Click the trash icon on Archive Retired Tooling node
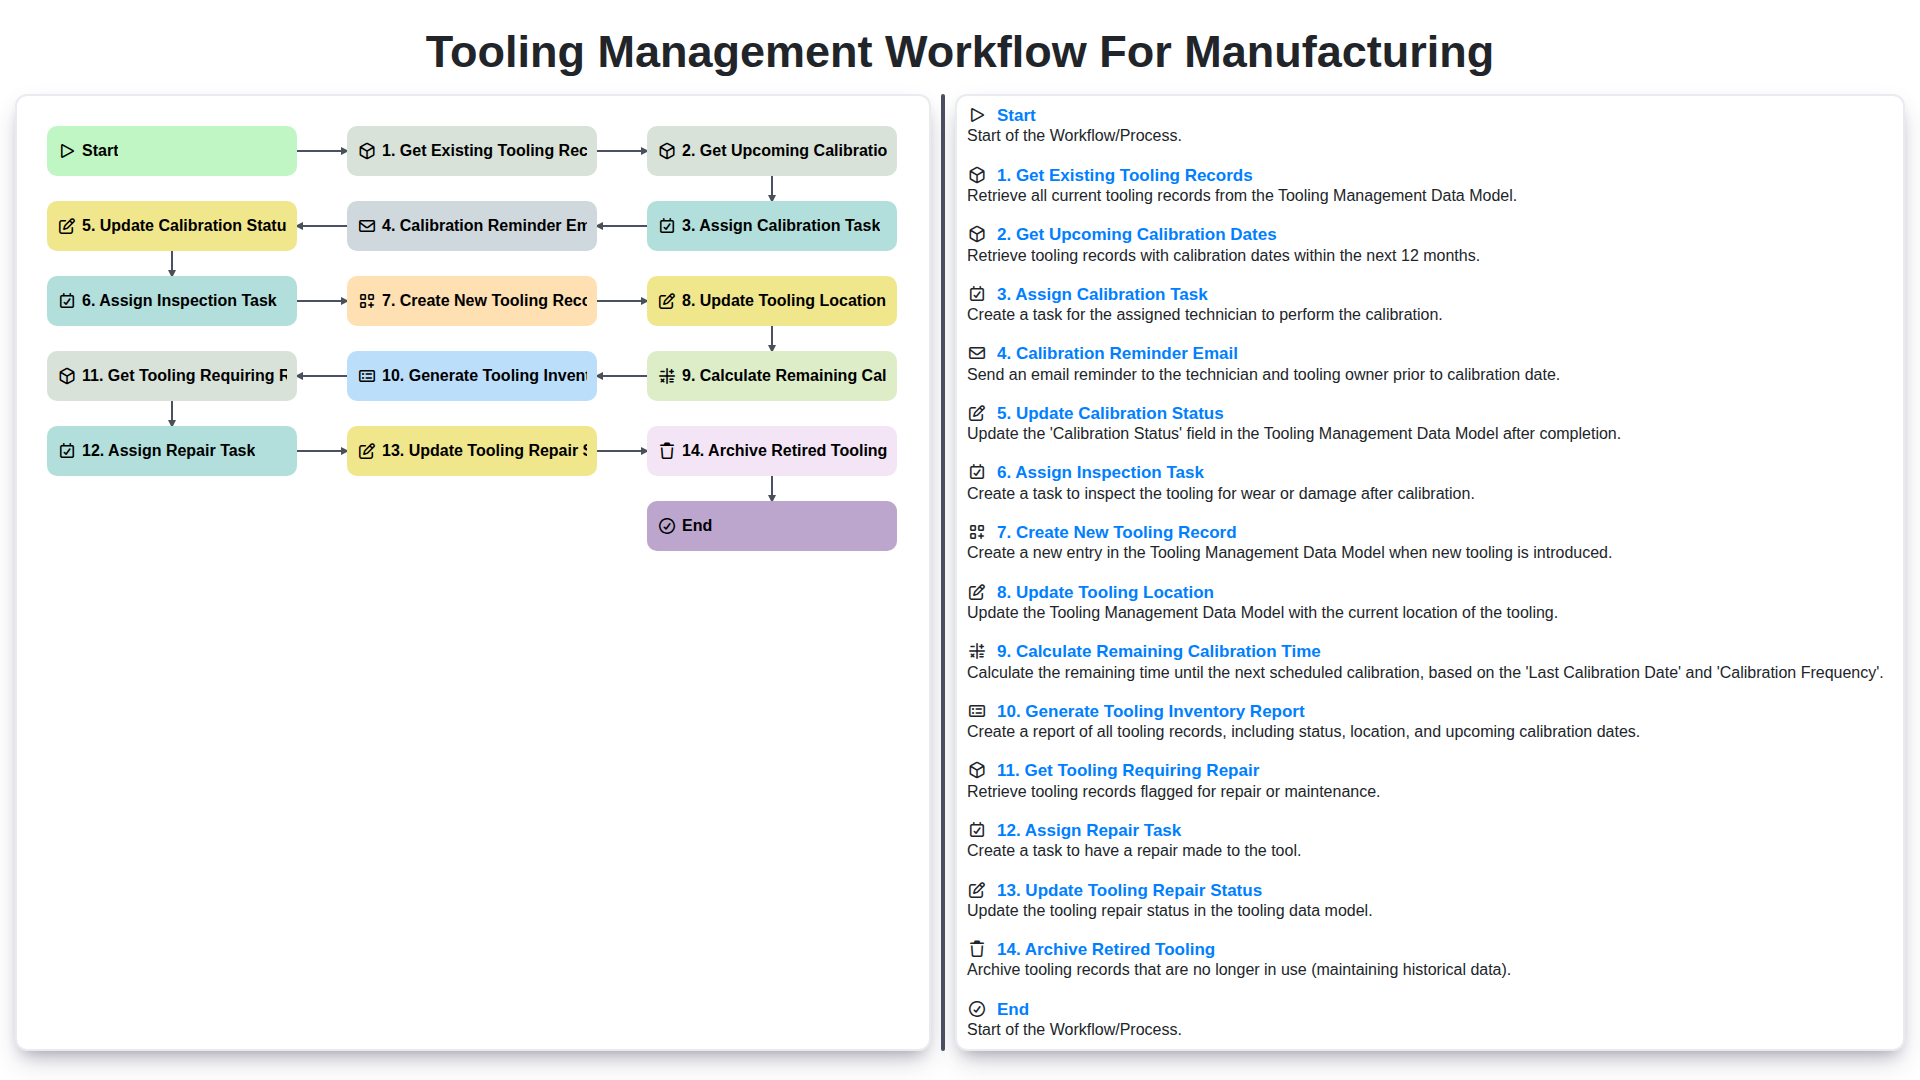 [666, 450]
